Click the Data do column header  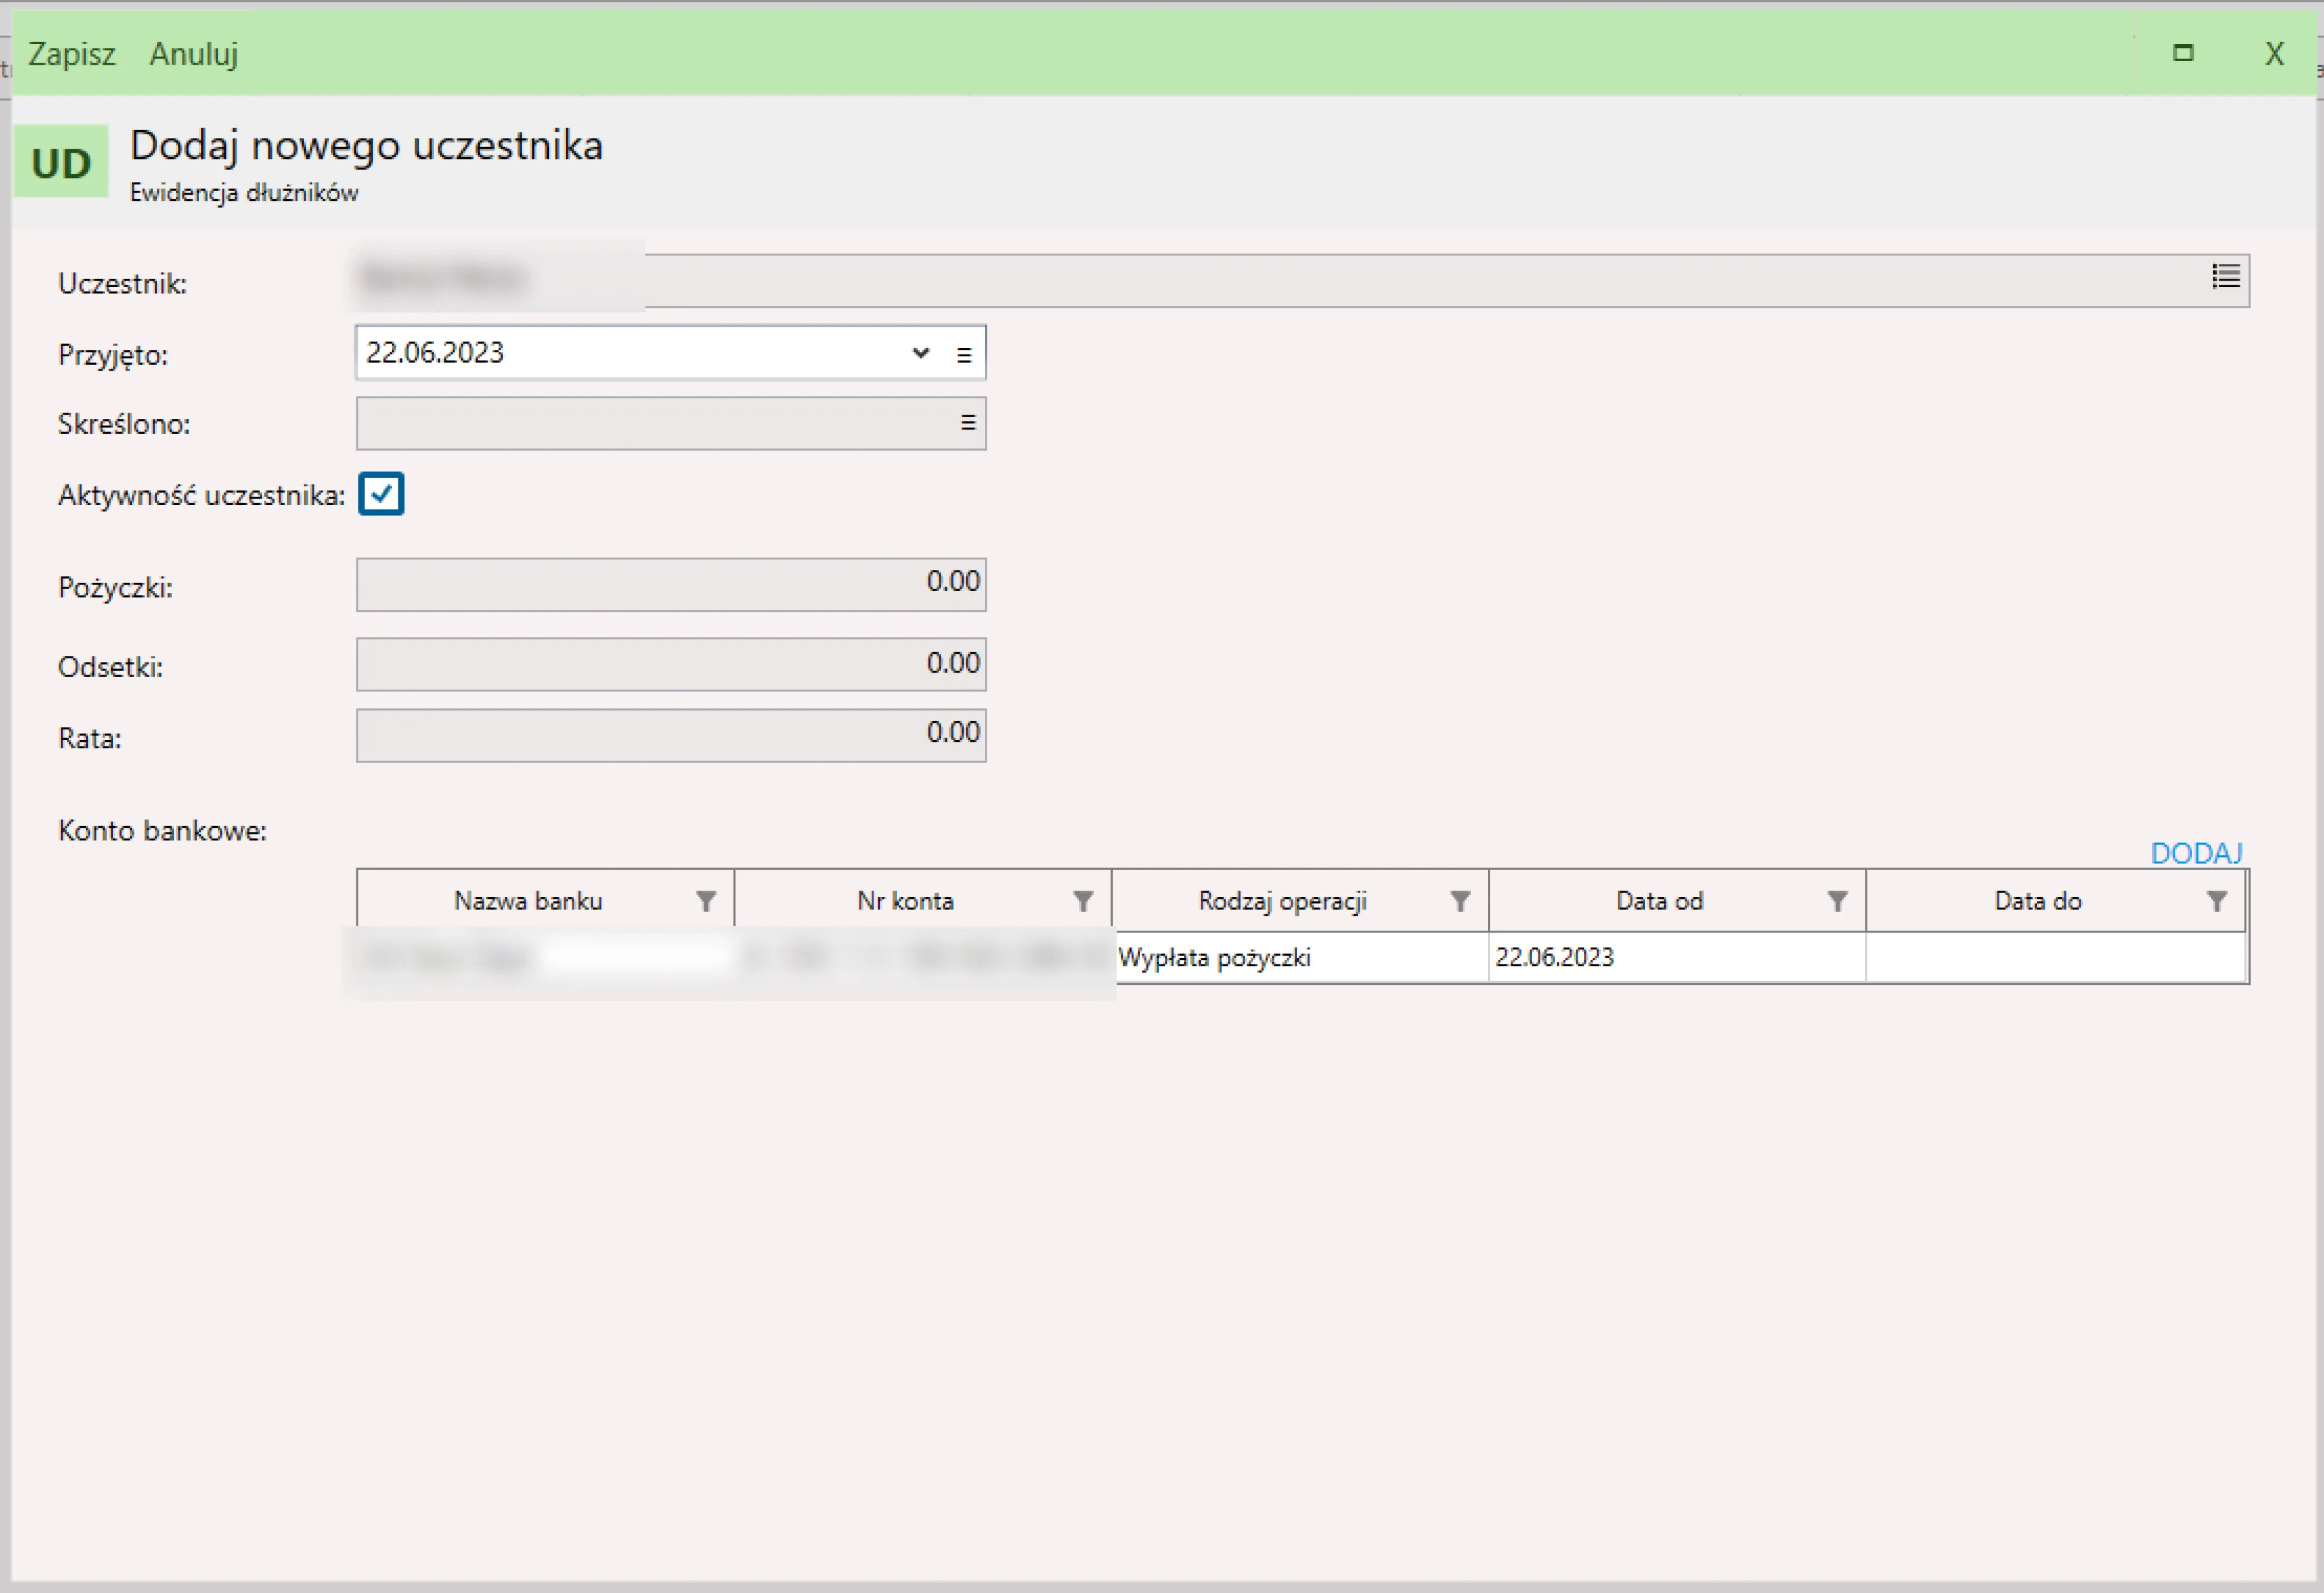point(2056,901)
